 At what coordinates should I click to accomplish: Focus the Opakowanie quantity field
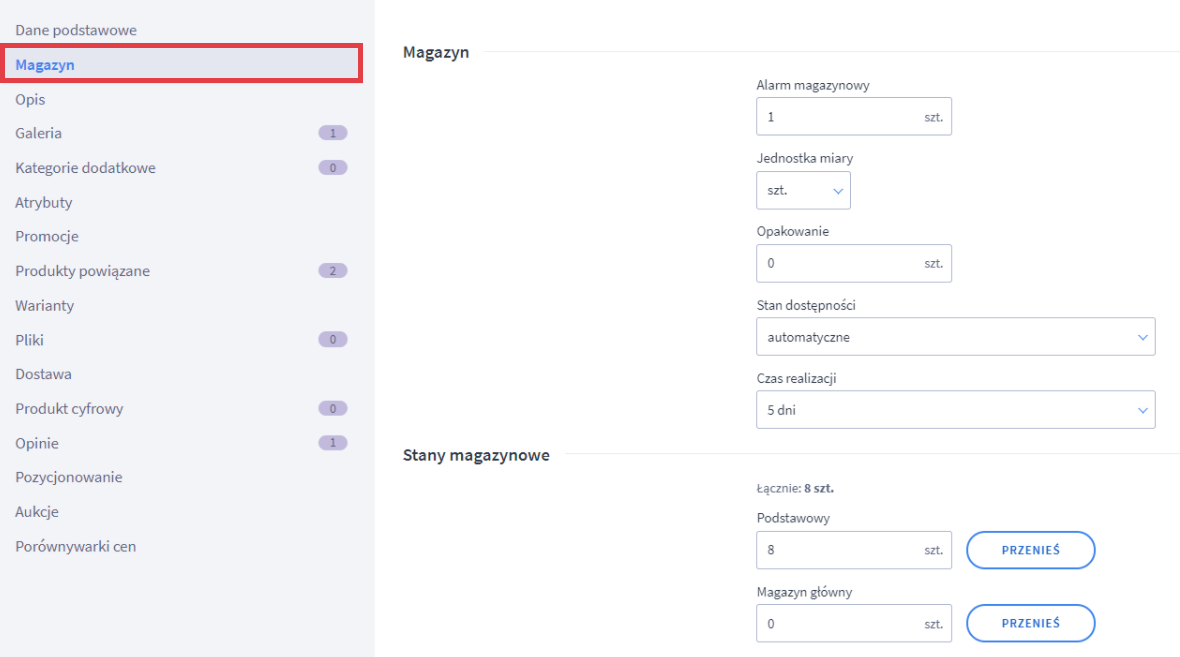[840, 264]
